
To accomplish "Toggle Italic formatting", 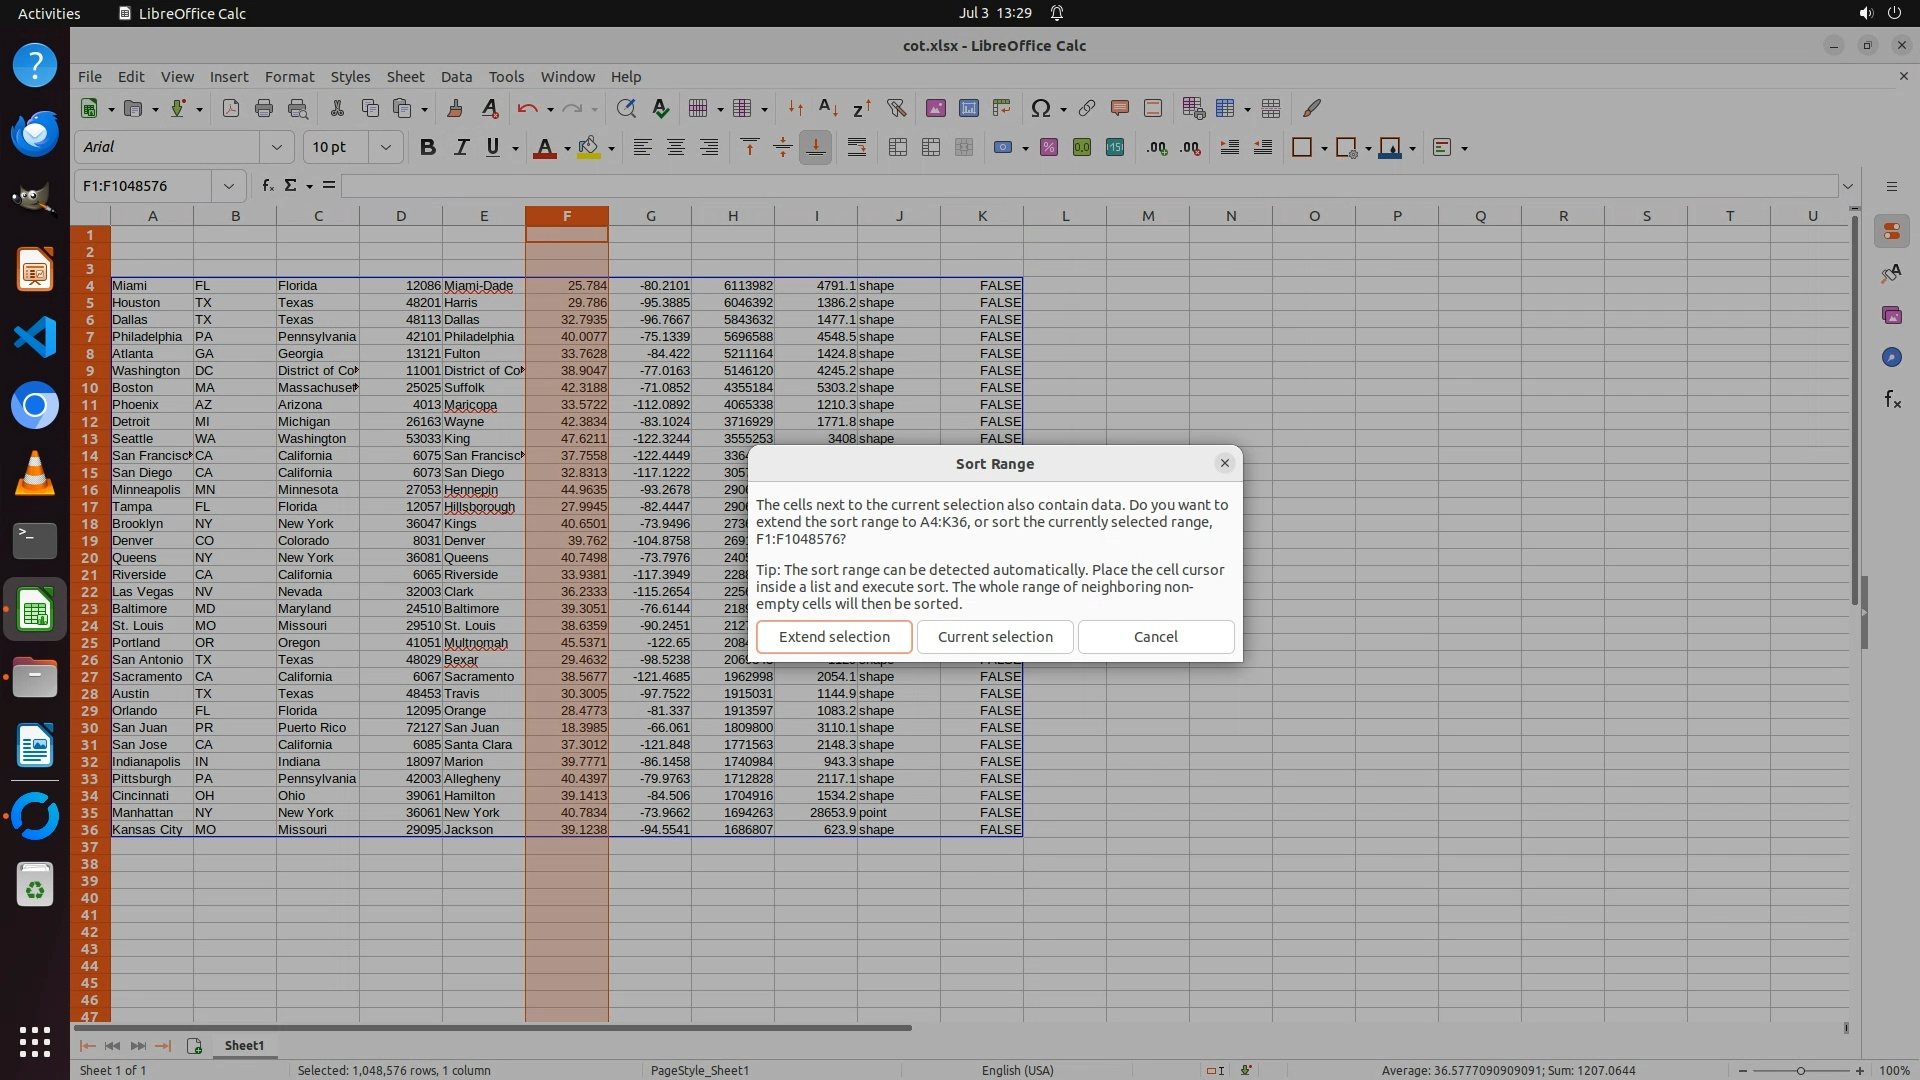I will pos(461,147).
